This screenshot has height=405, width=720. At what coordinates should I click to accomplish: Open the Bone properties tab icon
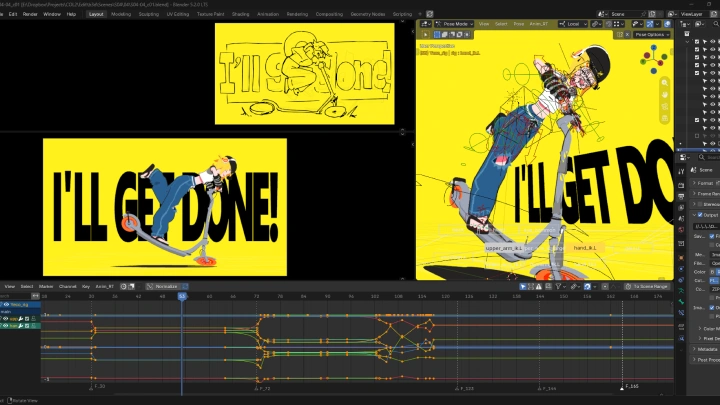point(681,302)
